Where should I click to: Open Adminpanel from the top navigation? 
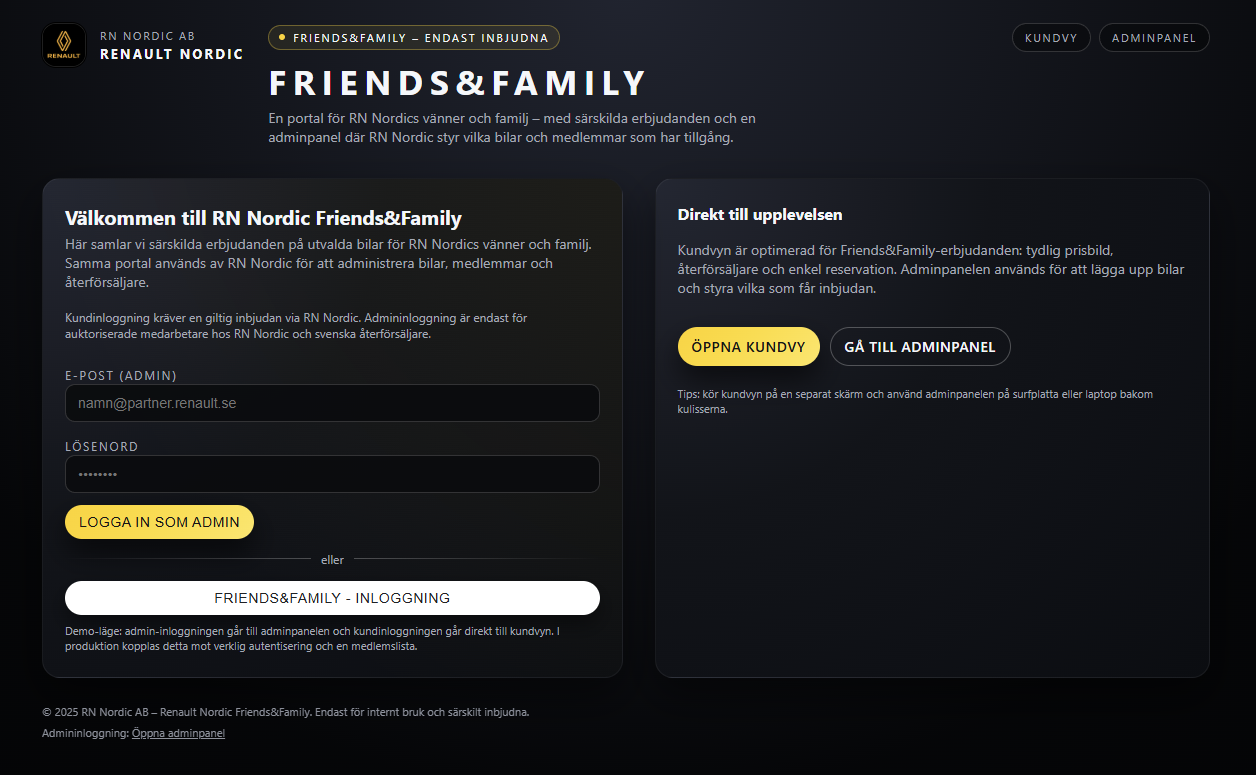click(1154, 38)
